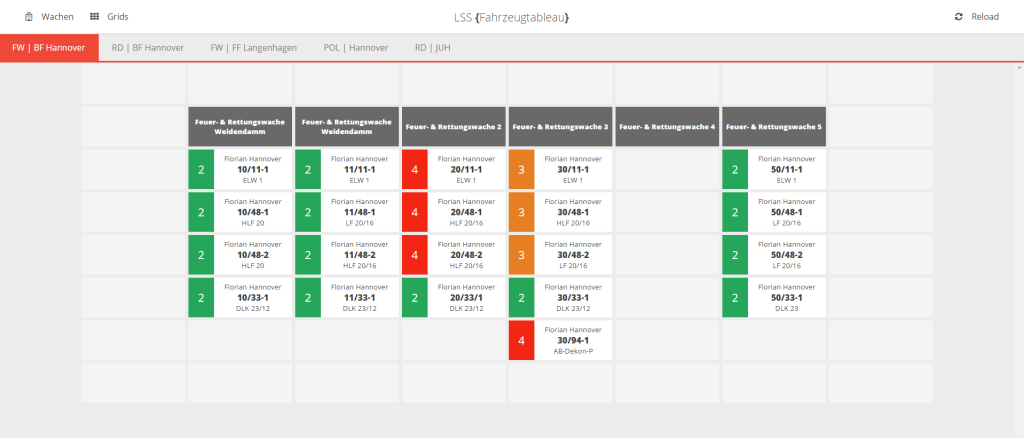Click green status badge of 50/33-1 DLK 23
Image resolution: width=1024 pixels, height=438 pixels.
(x=735, y=298)
